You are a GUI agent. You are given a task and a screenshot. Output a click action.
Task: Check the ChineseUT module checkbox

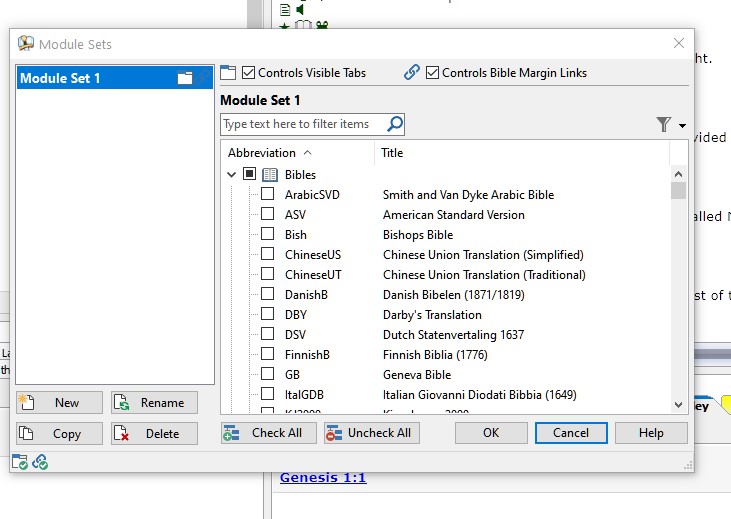(267, 274)
